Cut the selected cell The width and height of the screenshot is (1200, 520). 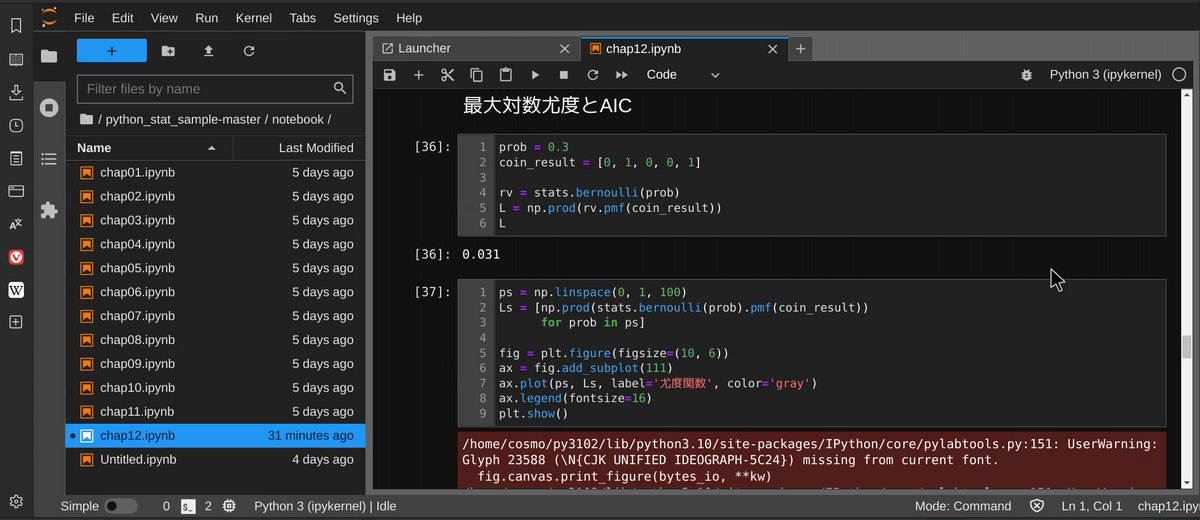pos(448,75)
